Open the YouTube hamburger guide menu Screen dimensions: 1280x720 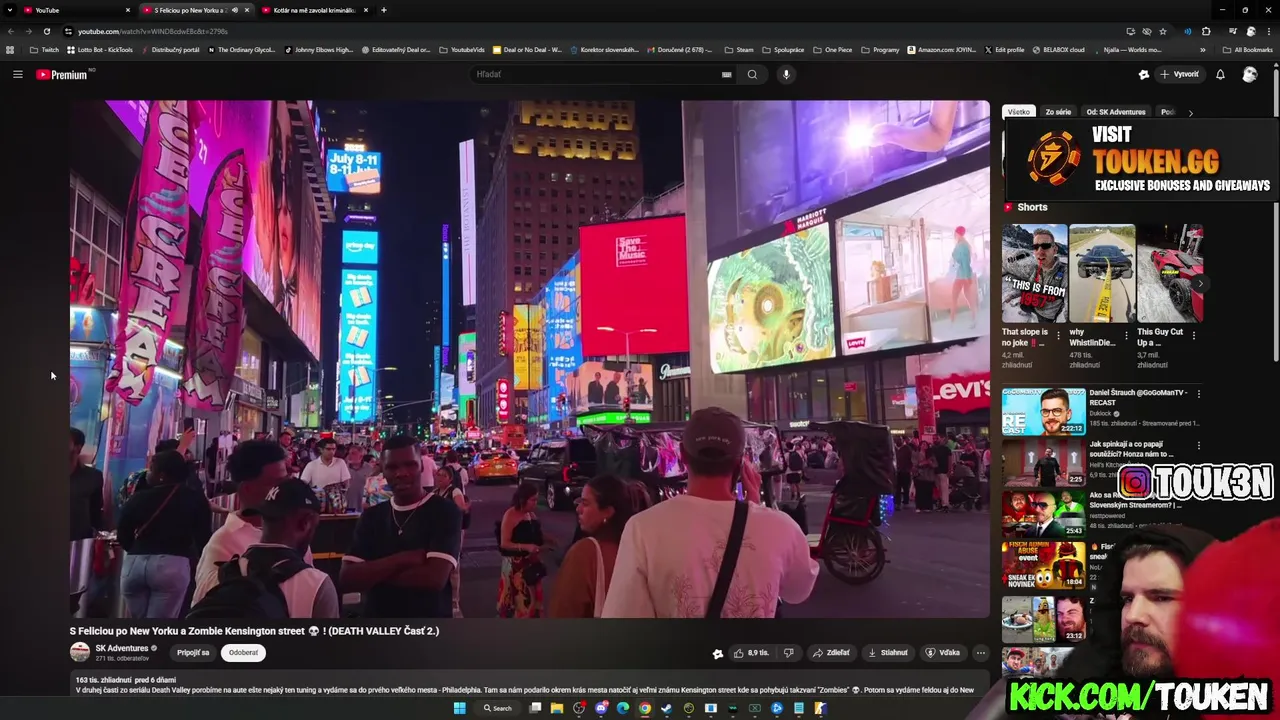point(17,74)
